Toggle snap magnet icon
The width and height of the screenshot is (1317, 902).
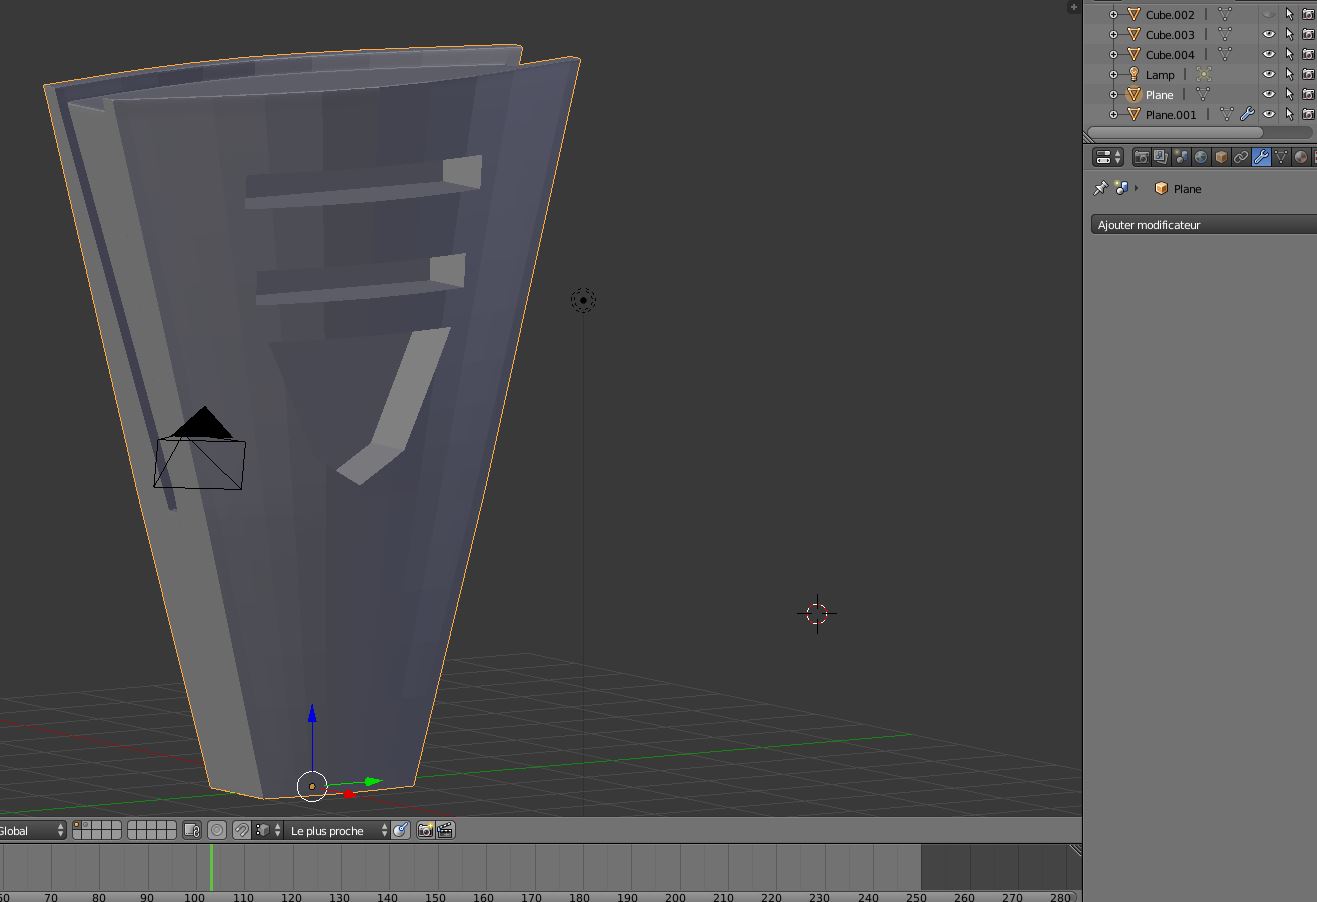[x=241, y=830]
